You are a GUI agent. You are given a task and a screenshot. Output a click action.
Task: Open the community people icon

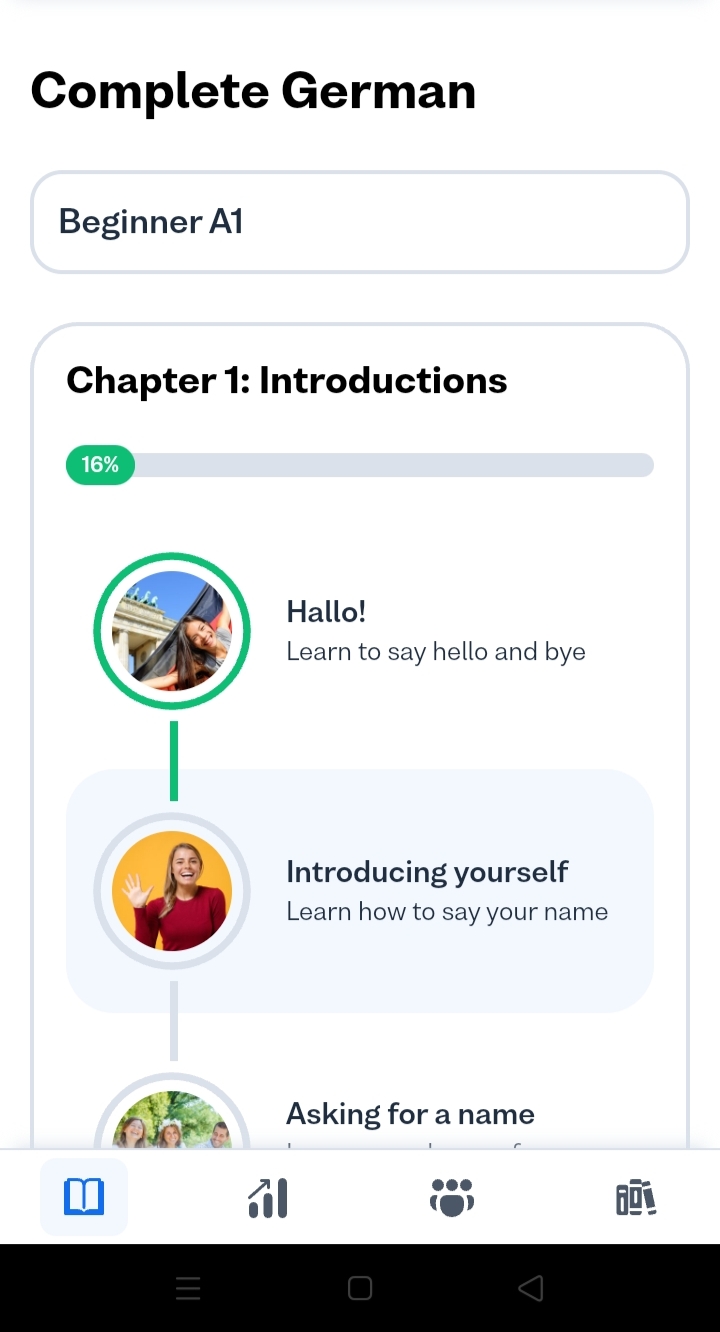[x=452, y=1197]
